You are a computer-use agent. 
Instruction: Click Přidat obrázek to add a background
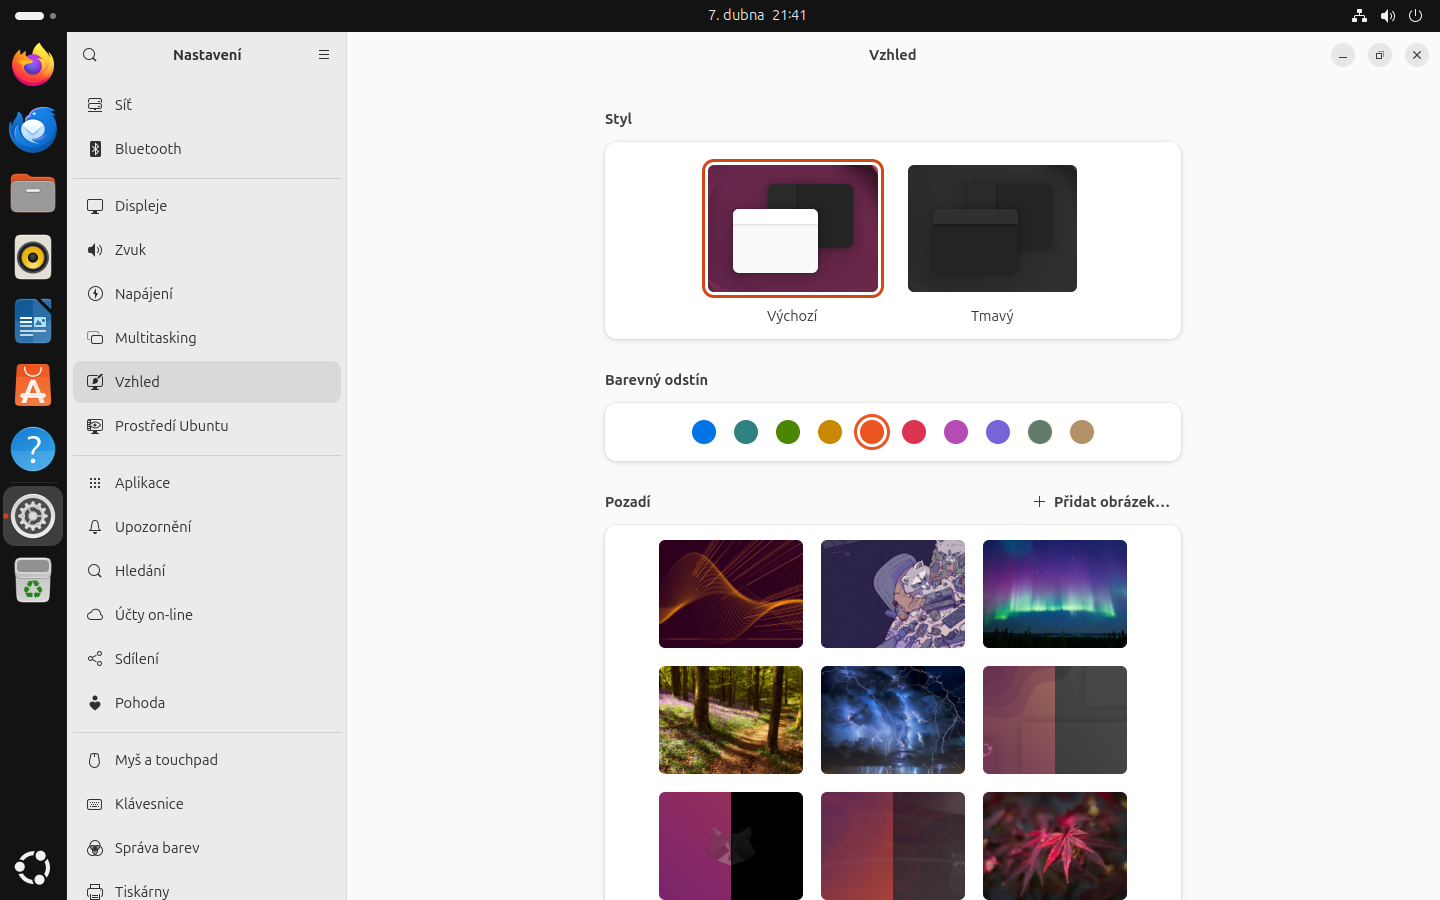(x=1101, y=502)
